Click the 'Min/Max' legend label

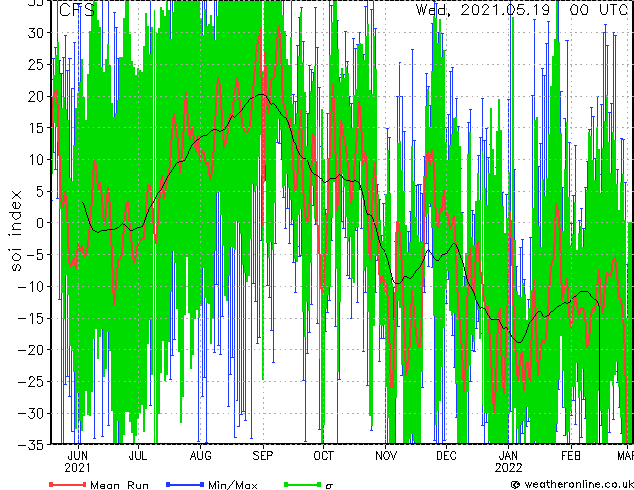coord(232,485)
